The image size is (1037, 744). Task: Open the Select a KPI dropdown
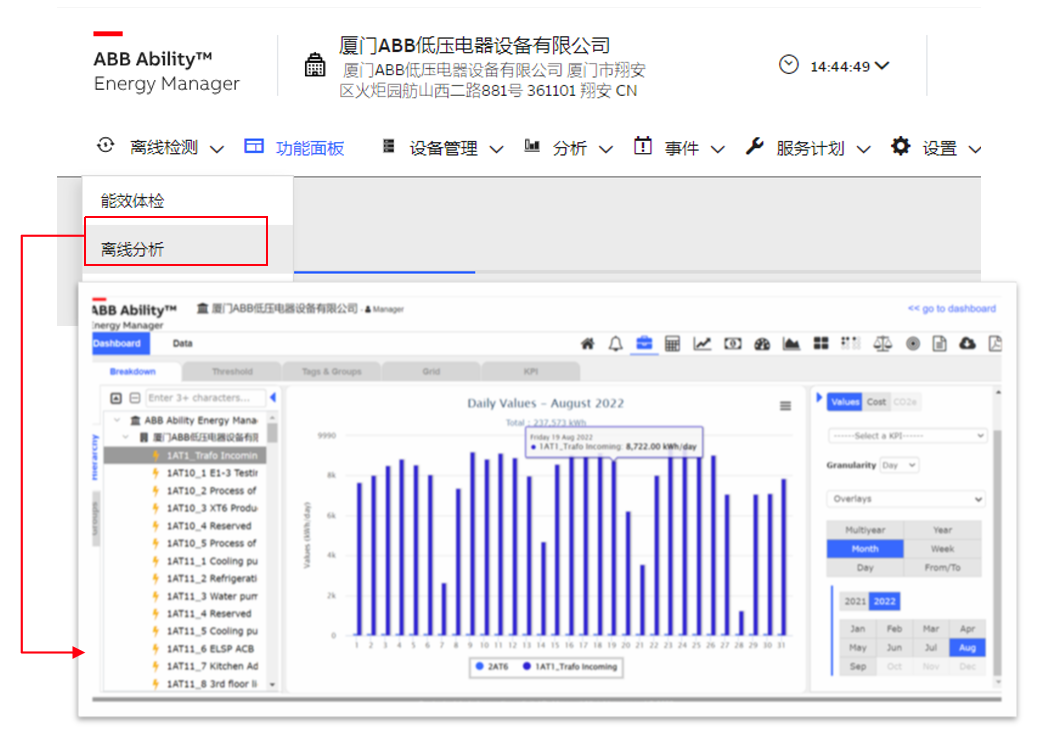pyautogui.click(x=907, y=436)
